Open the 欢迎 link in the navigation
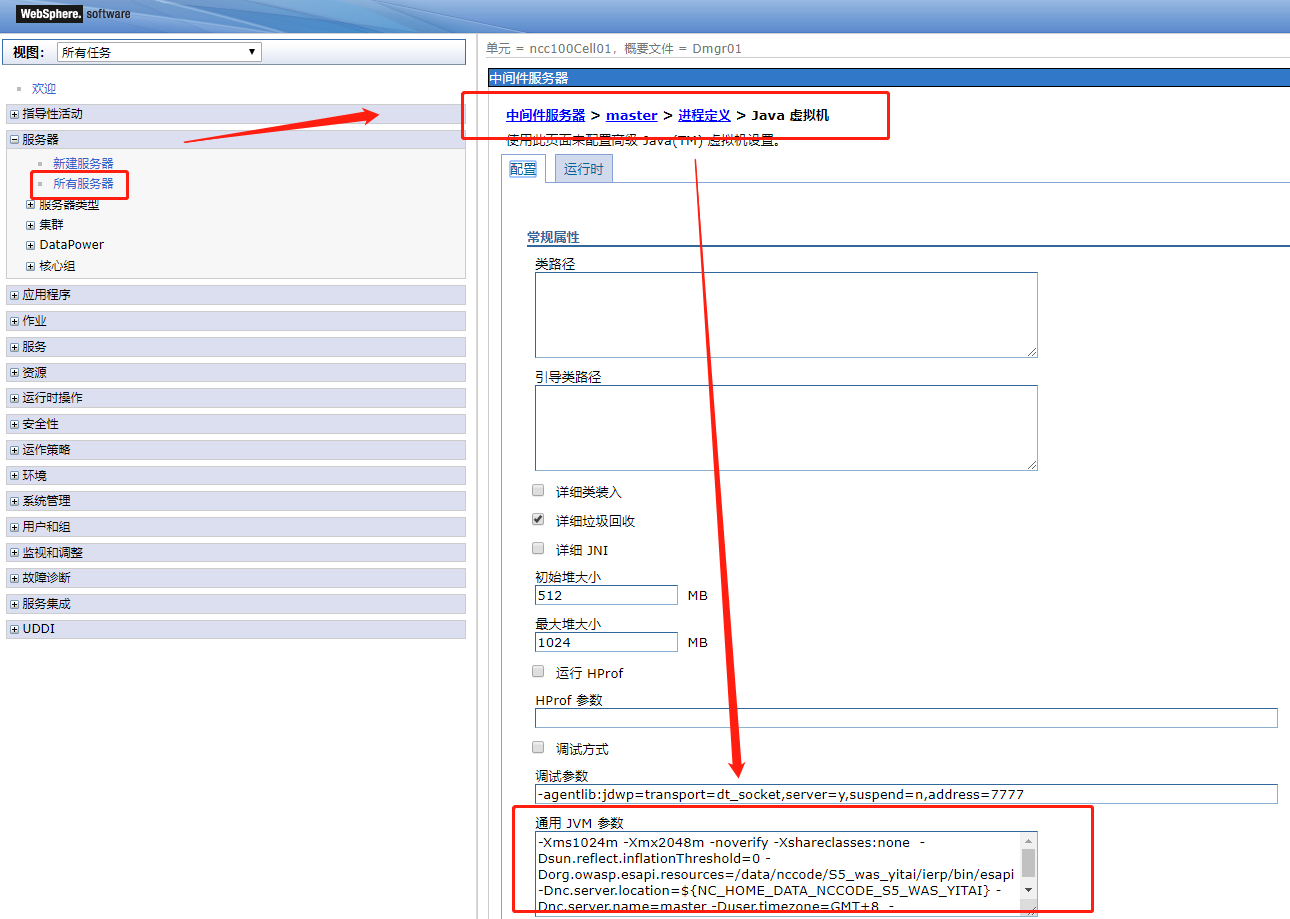The image size is (1290, 919). (x=44, y=89)
